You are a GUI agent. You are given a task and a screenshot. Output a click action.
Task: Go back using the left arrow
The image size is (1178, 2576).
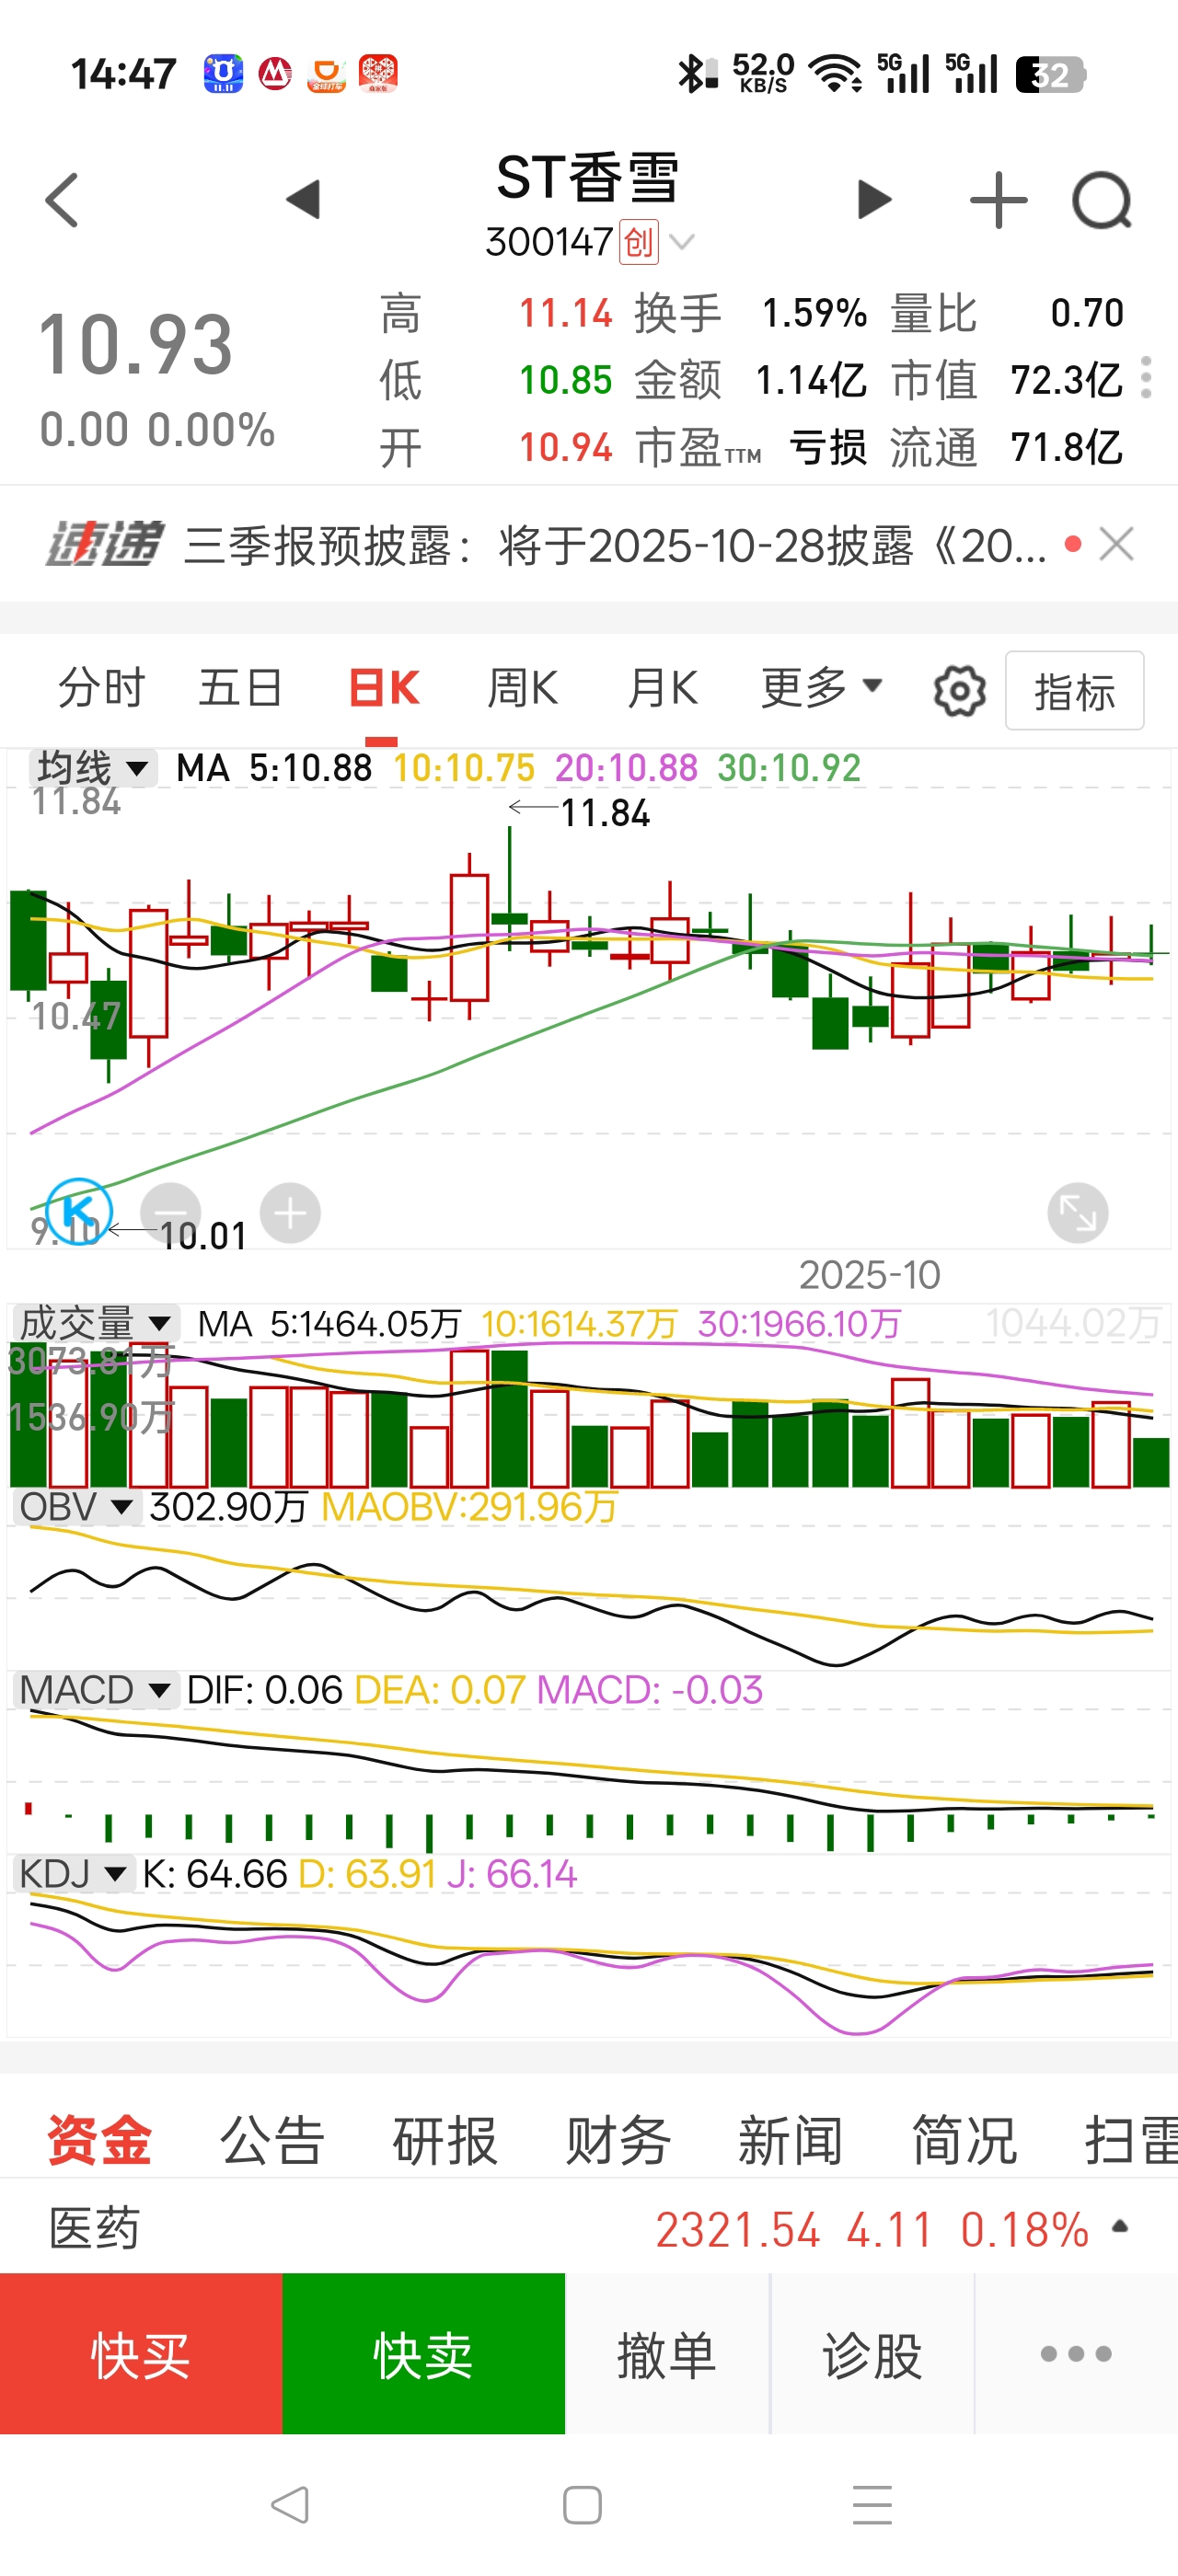[62, 200]
